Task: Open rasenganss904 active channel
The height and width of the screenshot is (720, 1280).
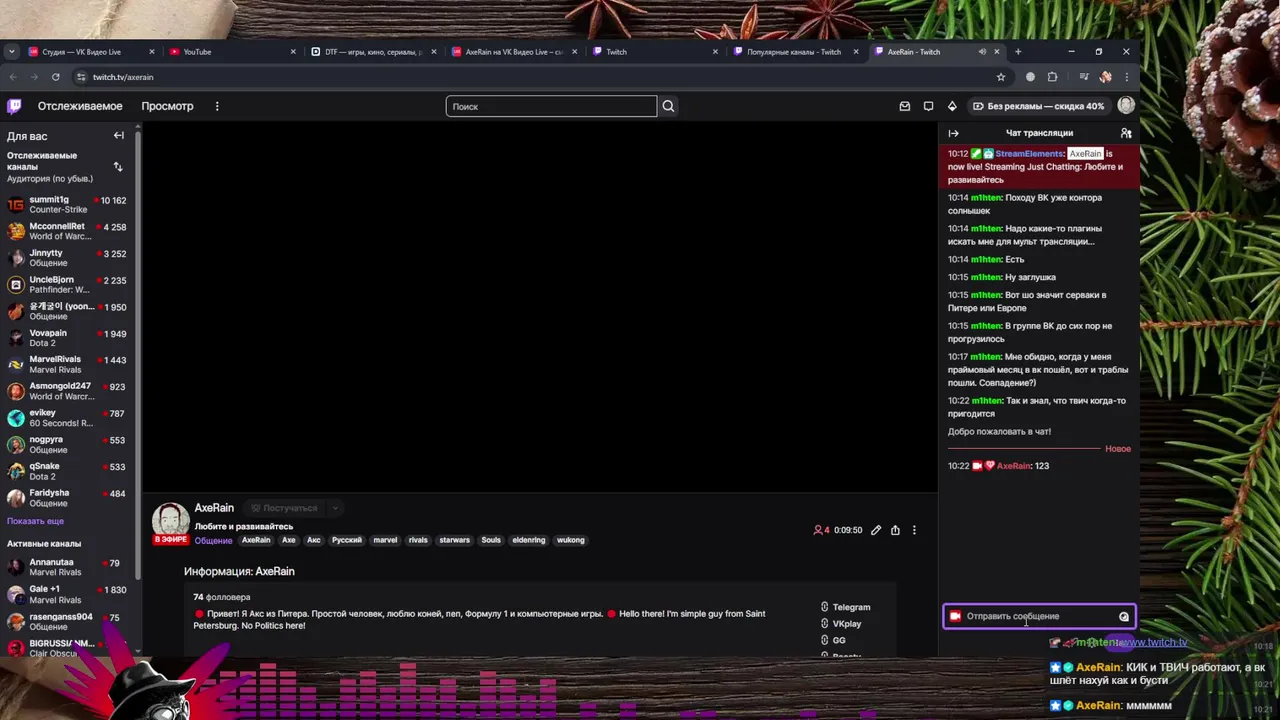Action: pos(67,622)
